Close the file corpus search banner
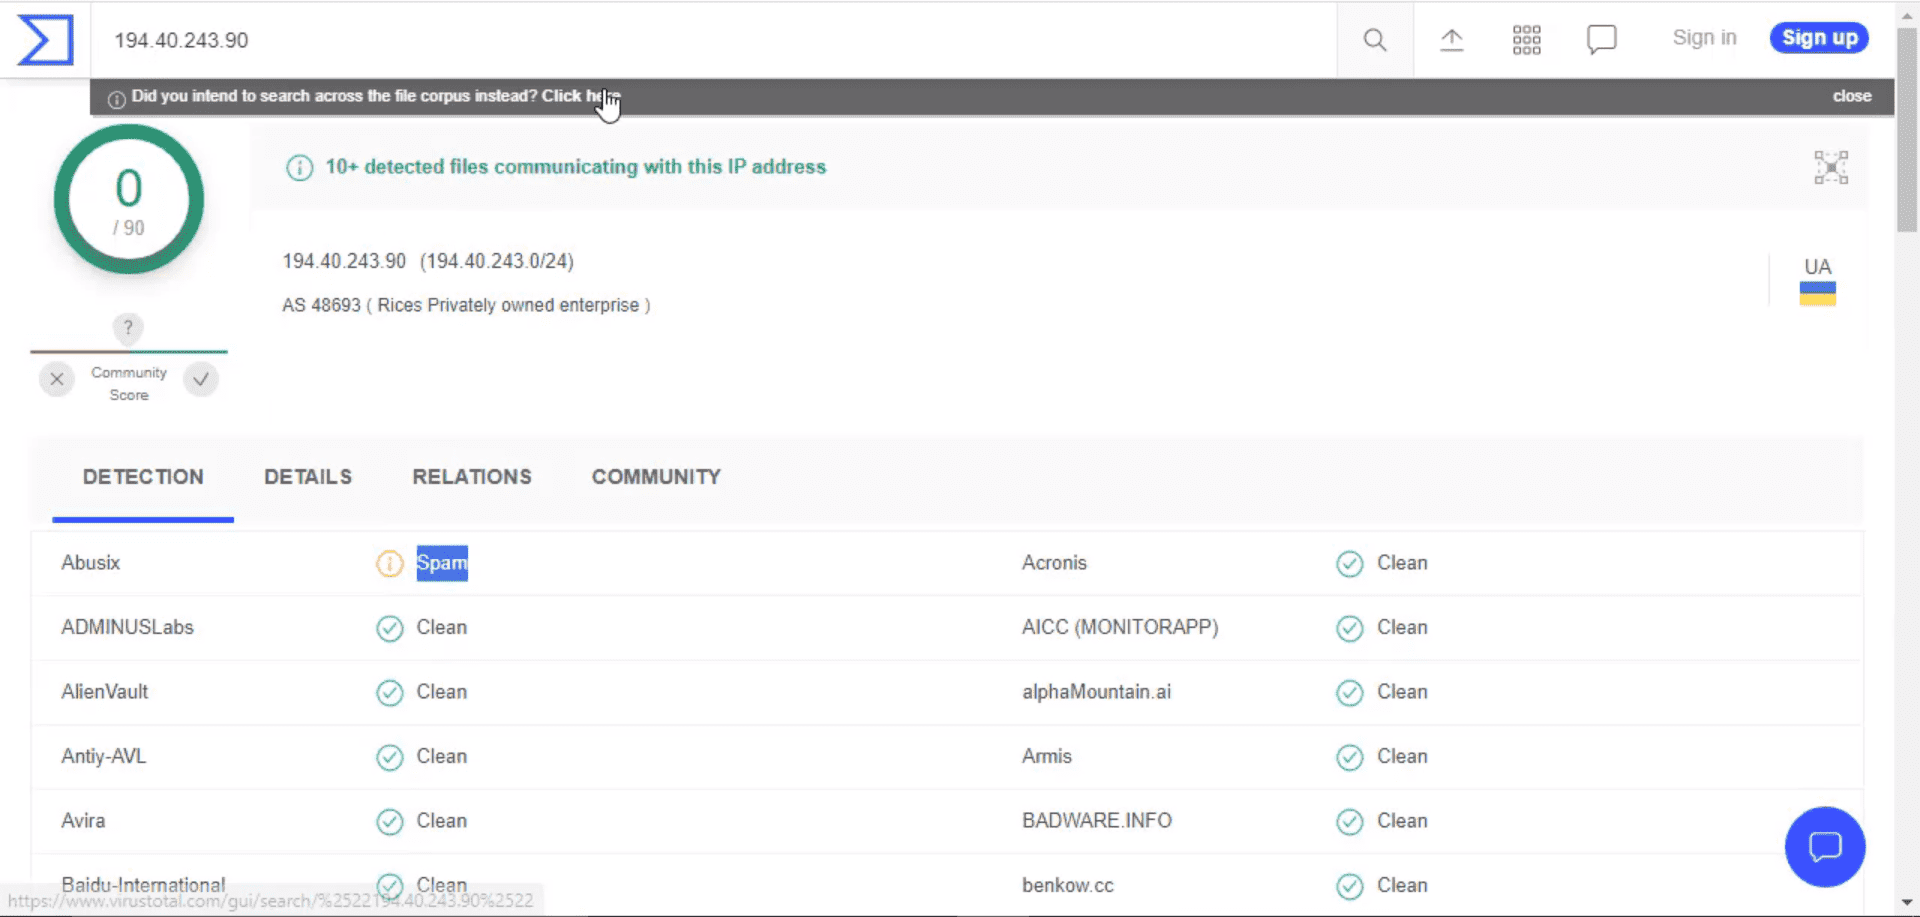The image size is (1920, 917). (x=1851, y=96)
